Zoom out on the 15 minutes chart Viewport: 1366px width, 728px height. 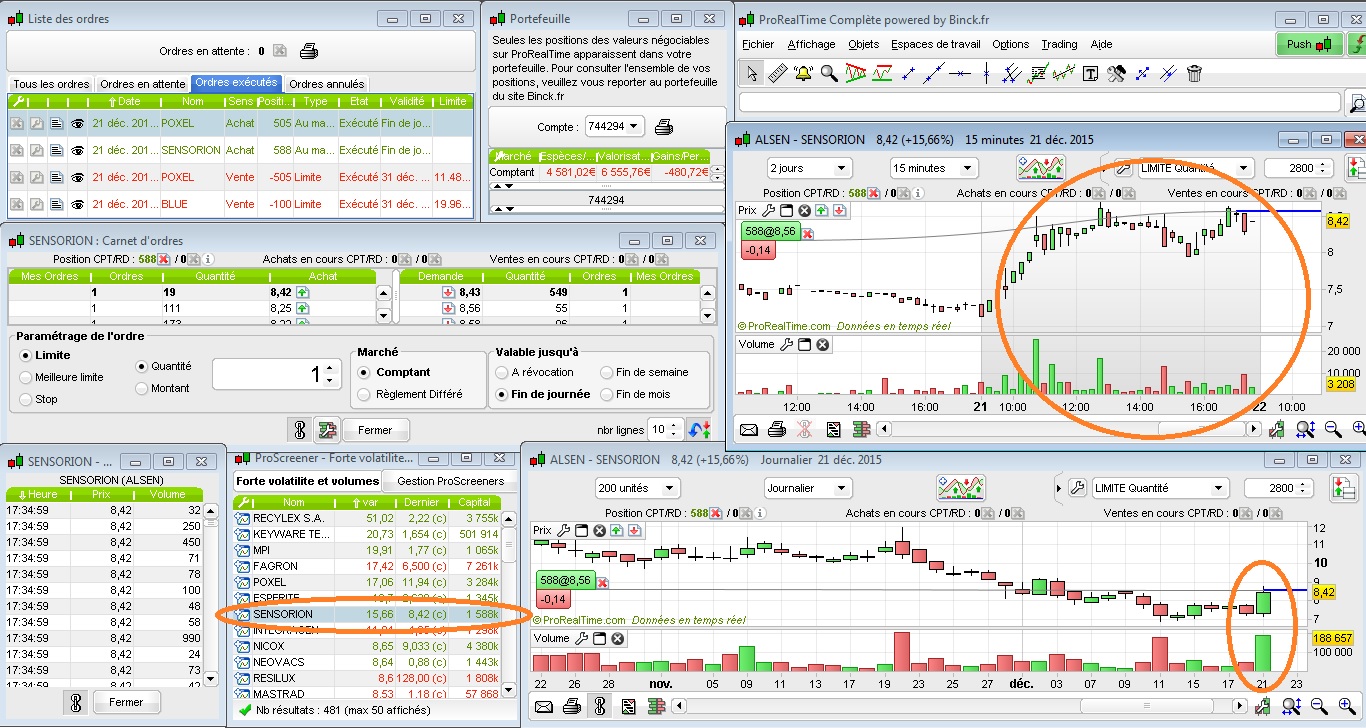[x=1333, y=430]
